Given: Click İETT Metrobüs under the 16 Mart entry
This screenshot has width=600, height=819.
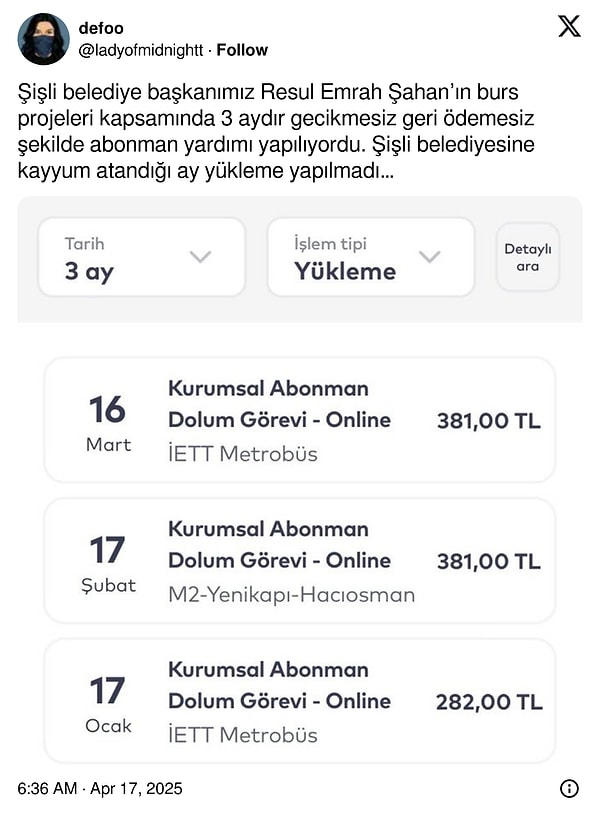Looking at the screenshot, I should [243, 454].
